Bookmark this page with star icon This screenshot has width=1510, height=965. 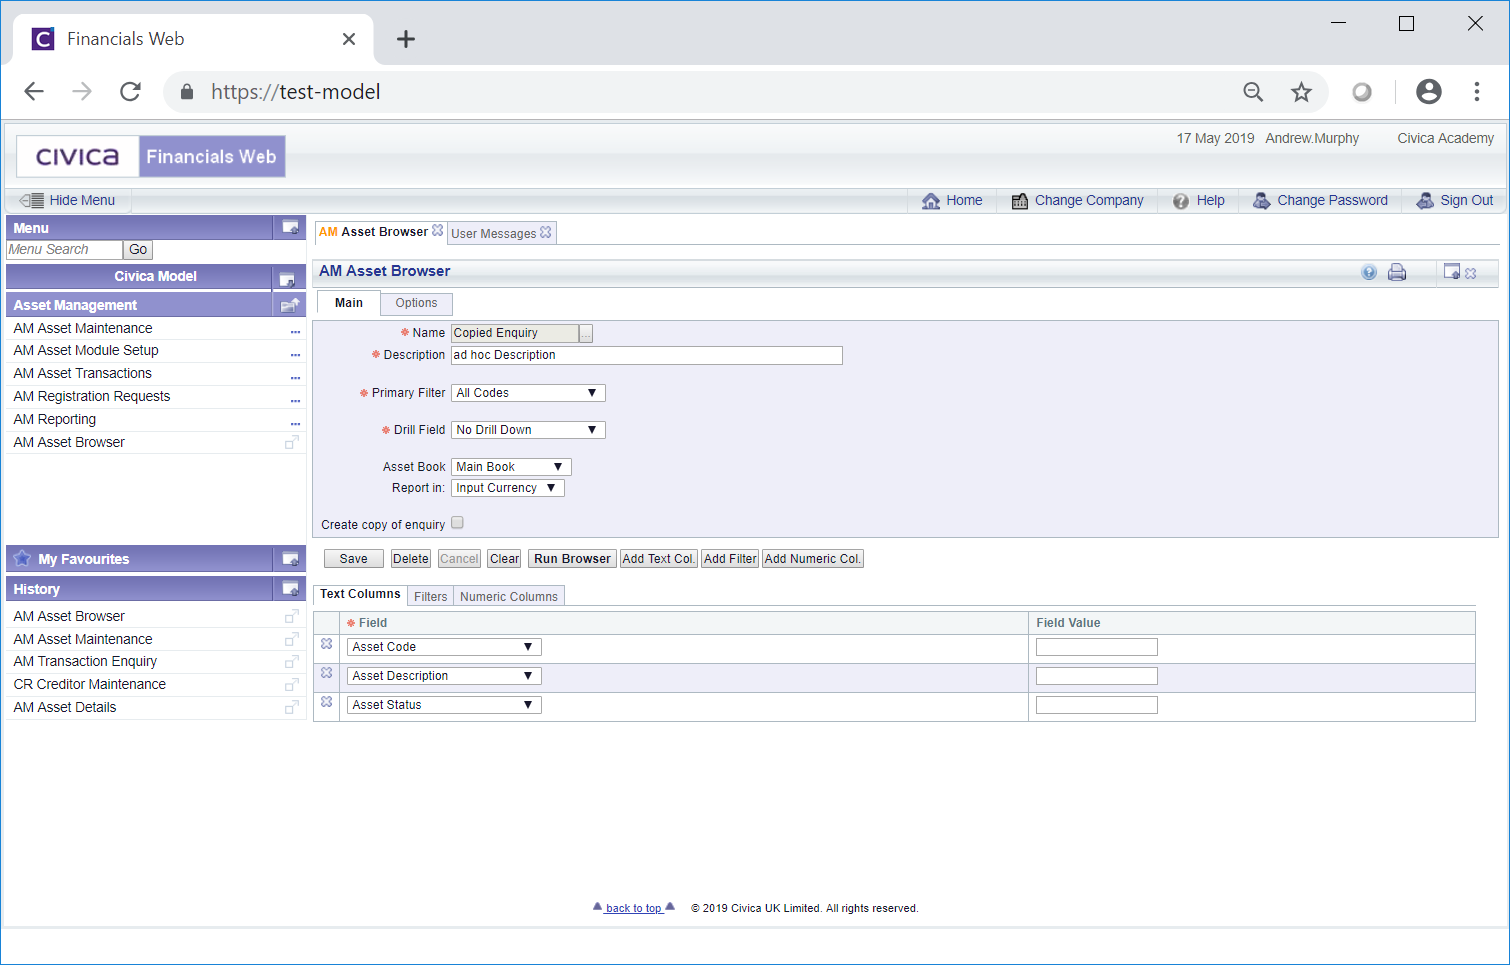[1301, 92]
